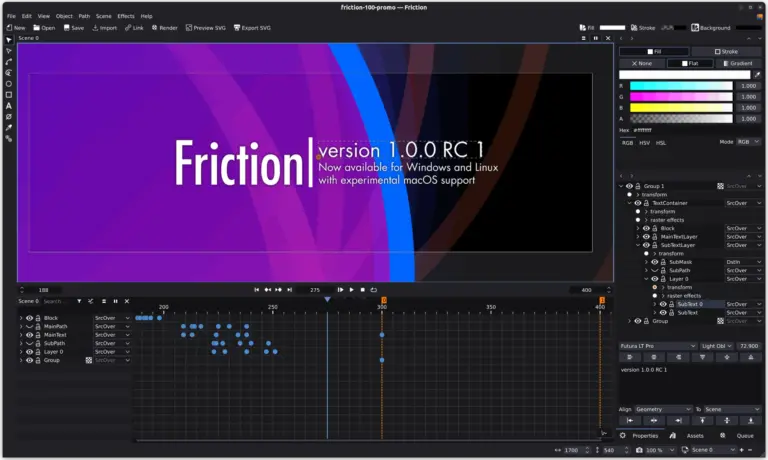This screenshot has width=768, height=460.
Task: Hide the Block layer in timeline
Action: coord(29,318)
